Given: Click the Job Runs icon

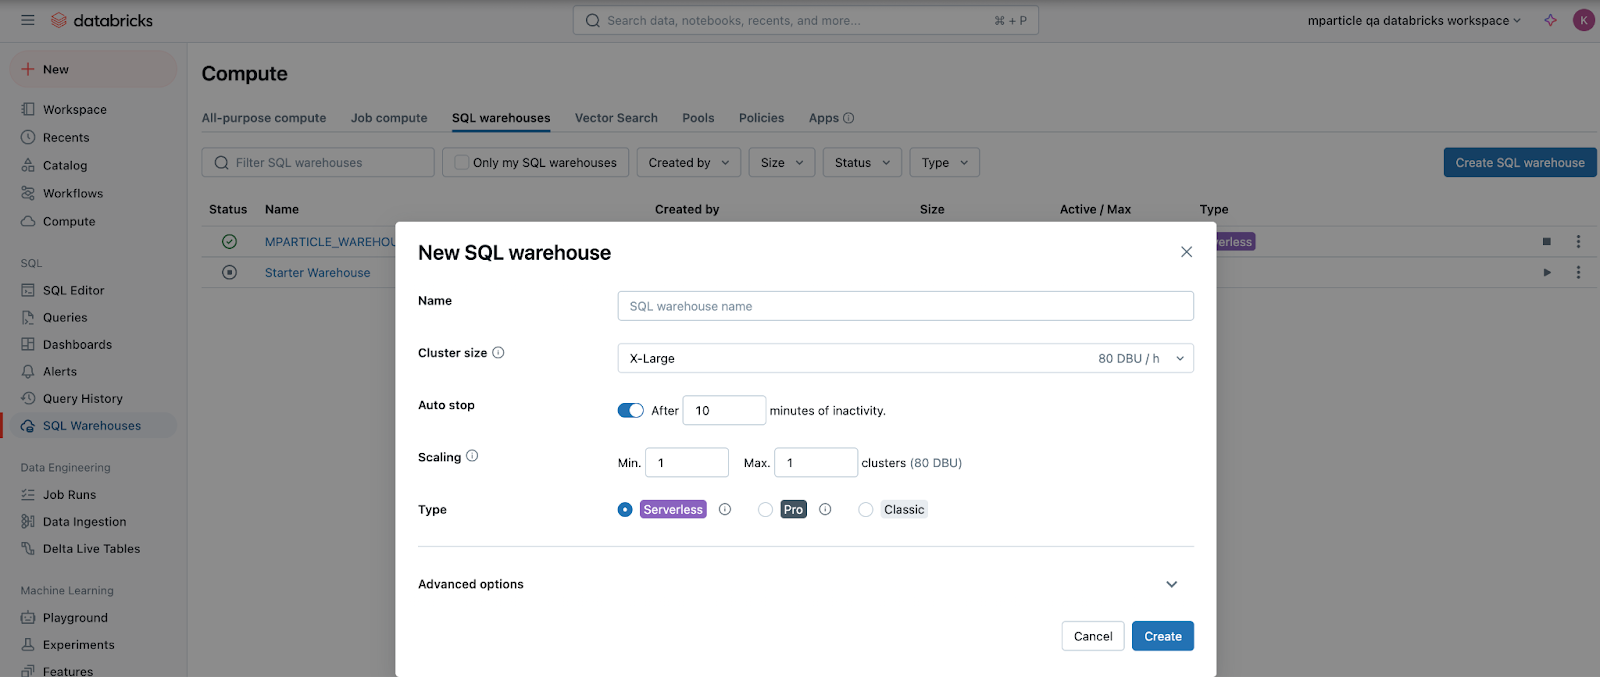Looking at the screenshot, I should [28, 494].
